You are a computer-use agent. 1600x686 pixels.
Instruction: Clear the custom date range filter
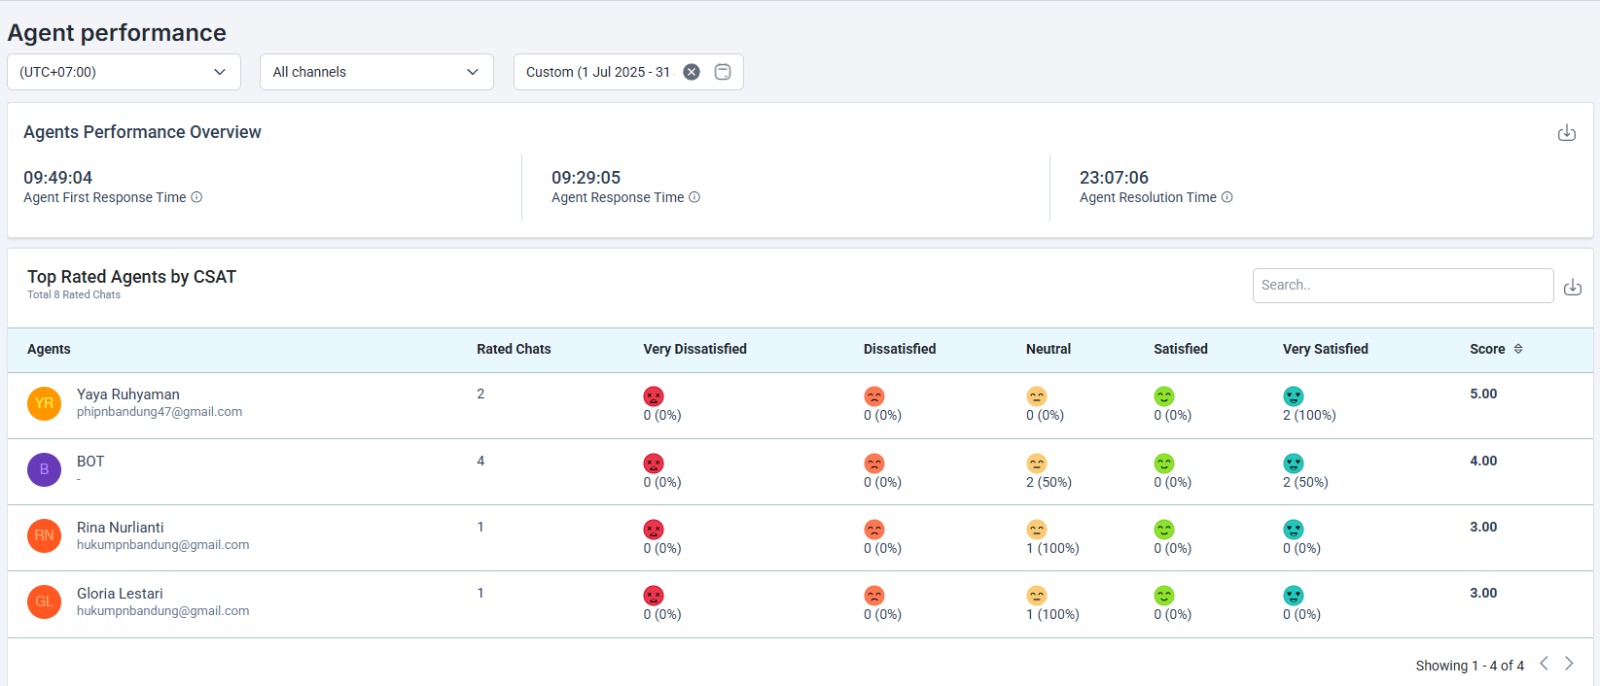tap(691, 72)
